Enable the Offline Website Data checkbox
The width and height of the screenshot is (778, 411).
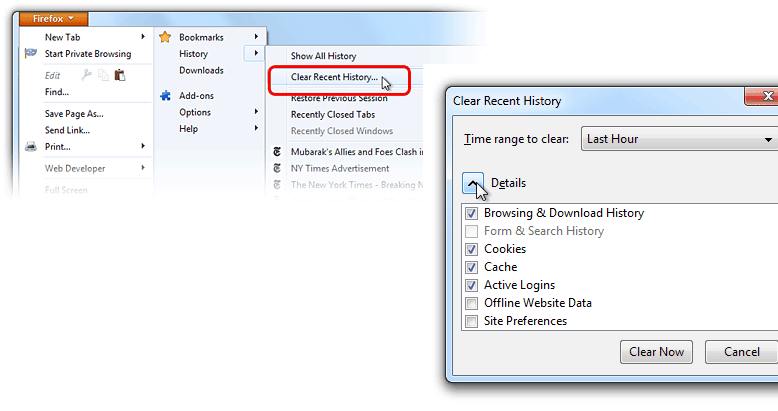point(471,303)
